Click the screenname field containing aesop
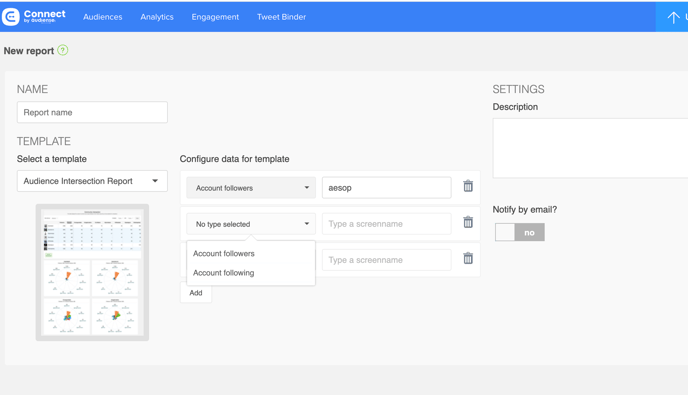 click(x=387, y=188)
